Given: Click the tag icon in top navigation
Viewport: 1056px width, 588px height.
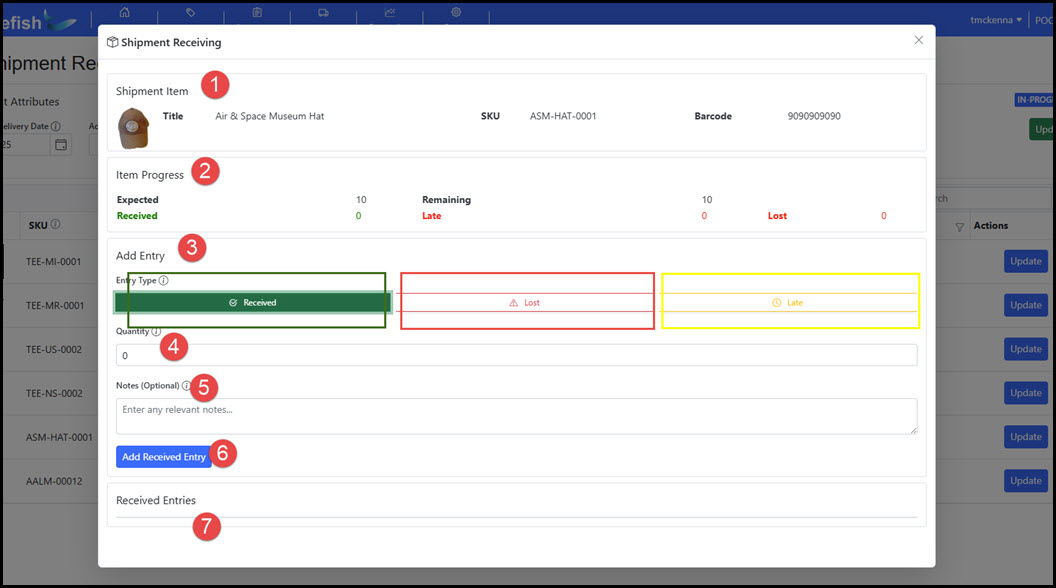Looking at the screenshot, I should point(191,13).
